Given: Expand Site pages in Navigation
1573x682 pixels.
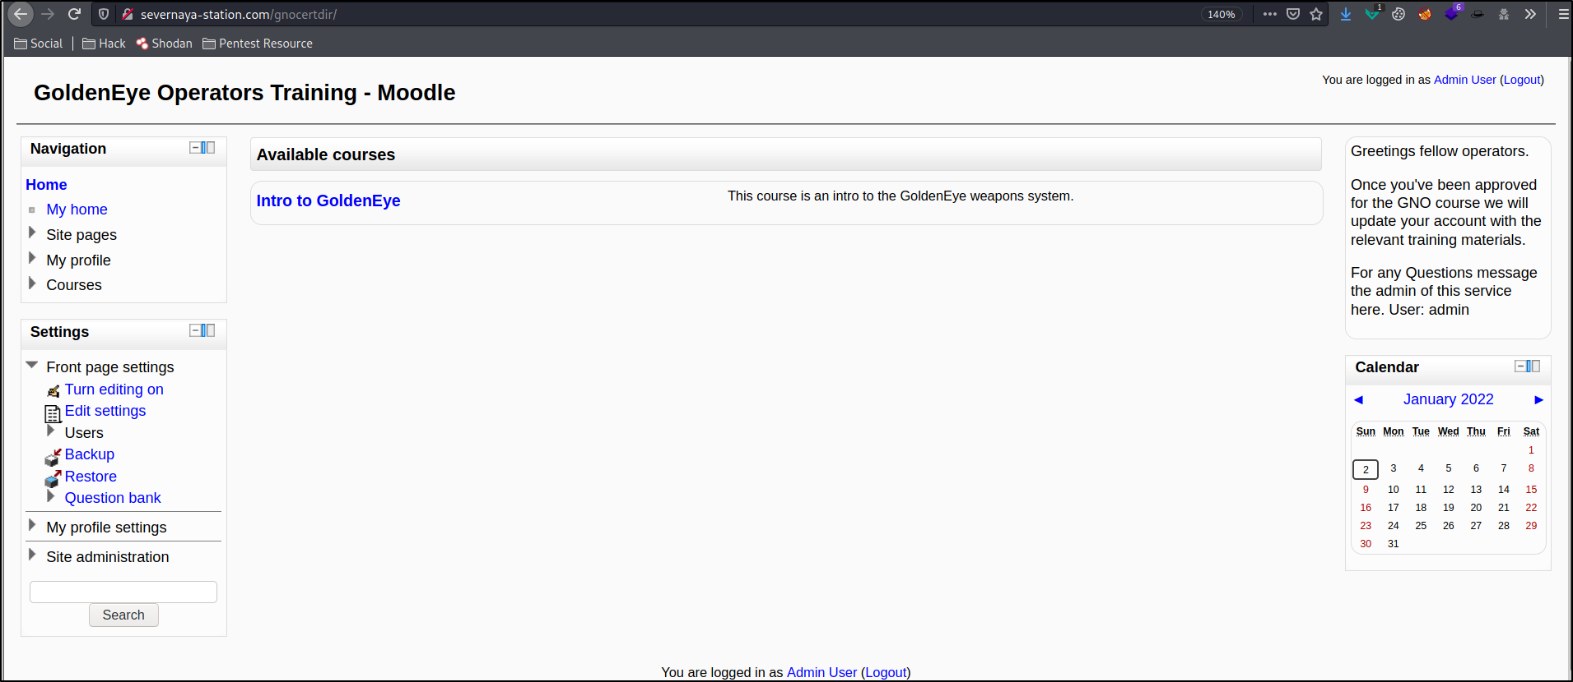Looking at the screenshot, I should pos(32,233).
